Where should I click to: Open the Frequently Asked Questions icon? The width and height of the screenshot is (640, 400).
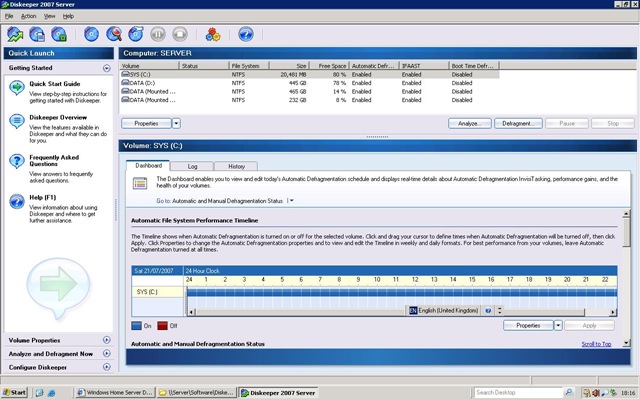coord(17,161)
